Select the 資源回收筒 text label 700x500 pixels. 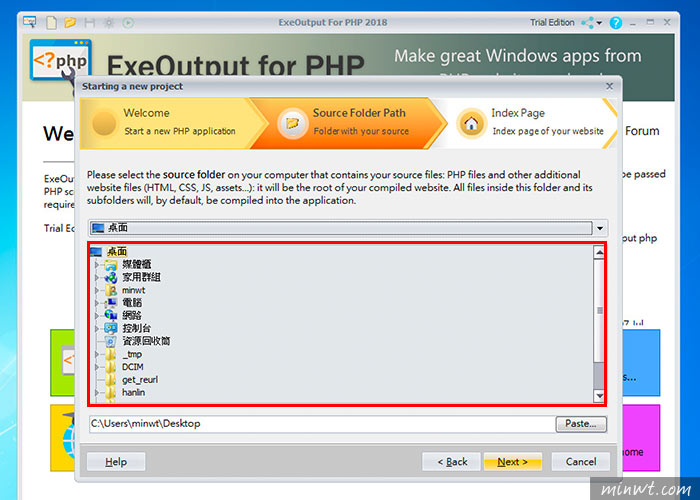click(146, 342)
